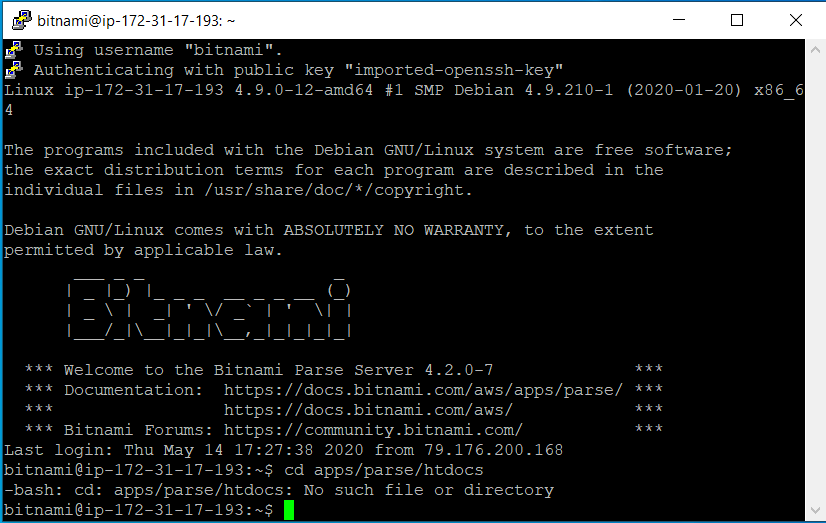Maximize the PuTTY terminal window

coord(737,20)
